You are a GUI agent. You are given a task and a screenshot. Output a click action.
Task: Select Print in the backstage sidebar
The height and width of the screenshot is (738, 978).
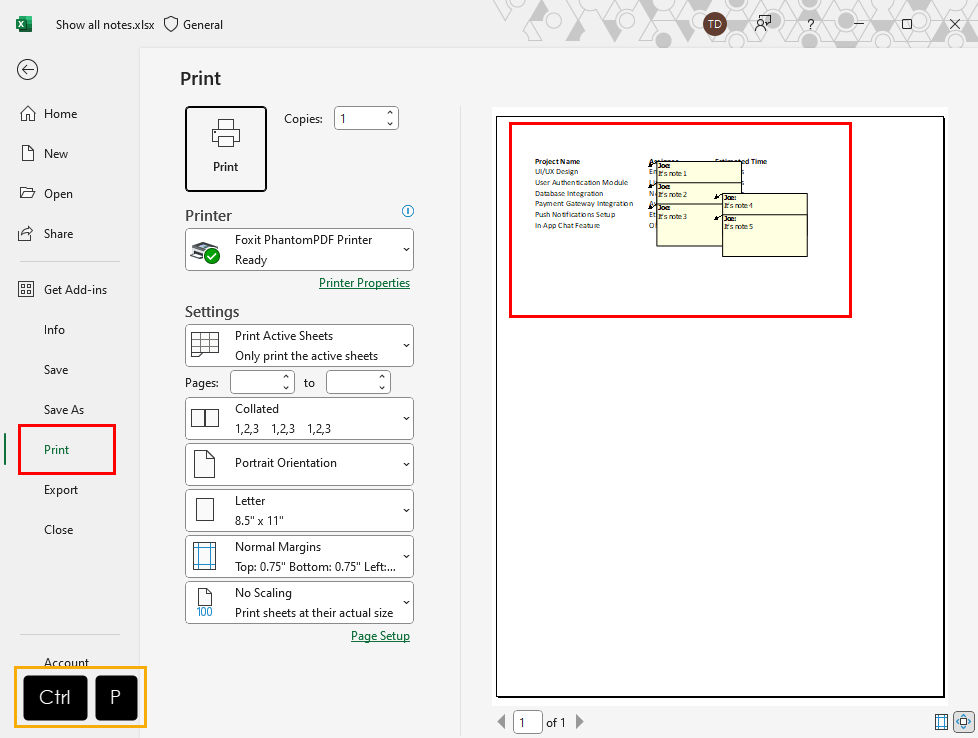coord(56,449)
